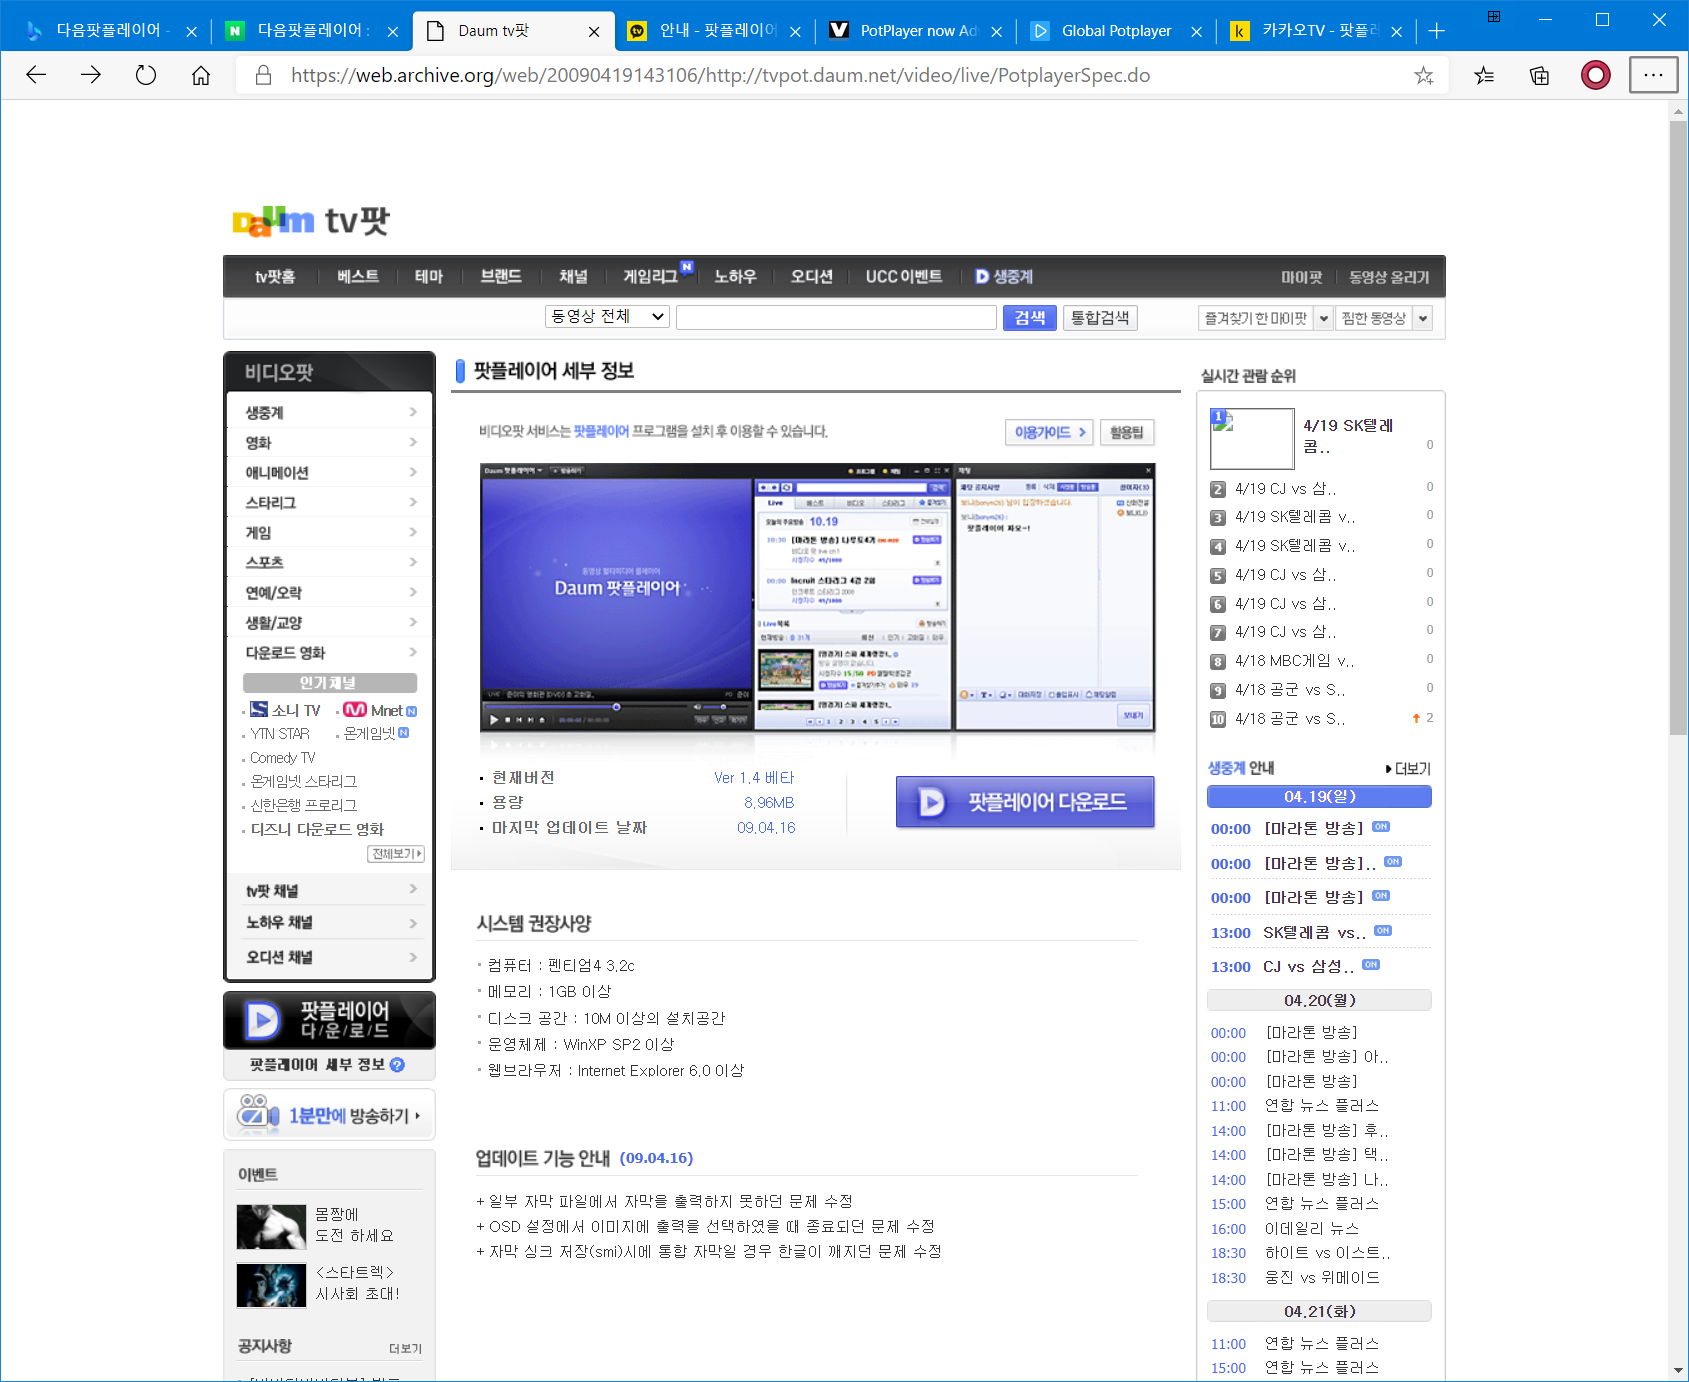Expand the 스타리그 sidebar category
This screenshot has height=1382, width=1689.
tap(330, 502)
